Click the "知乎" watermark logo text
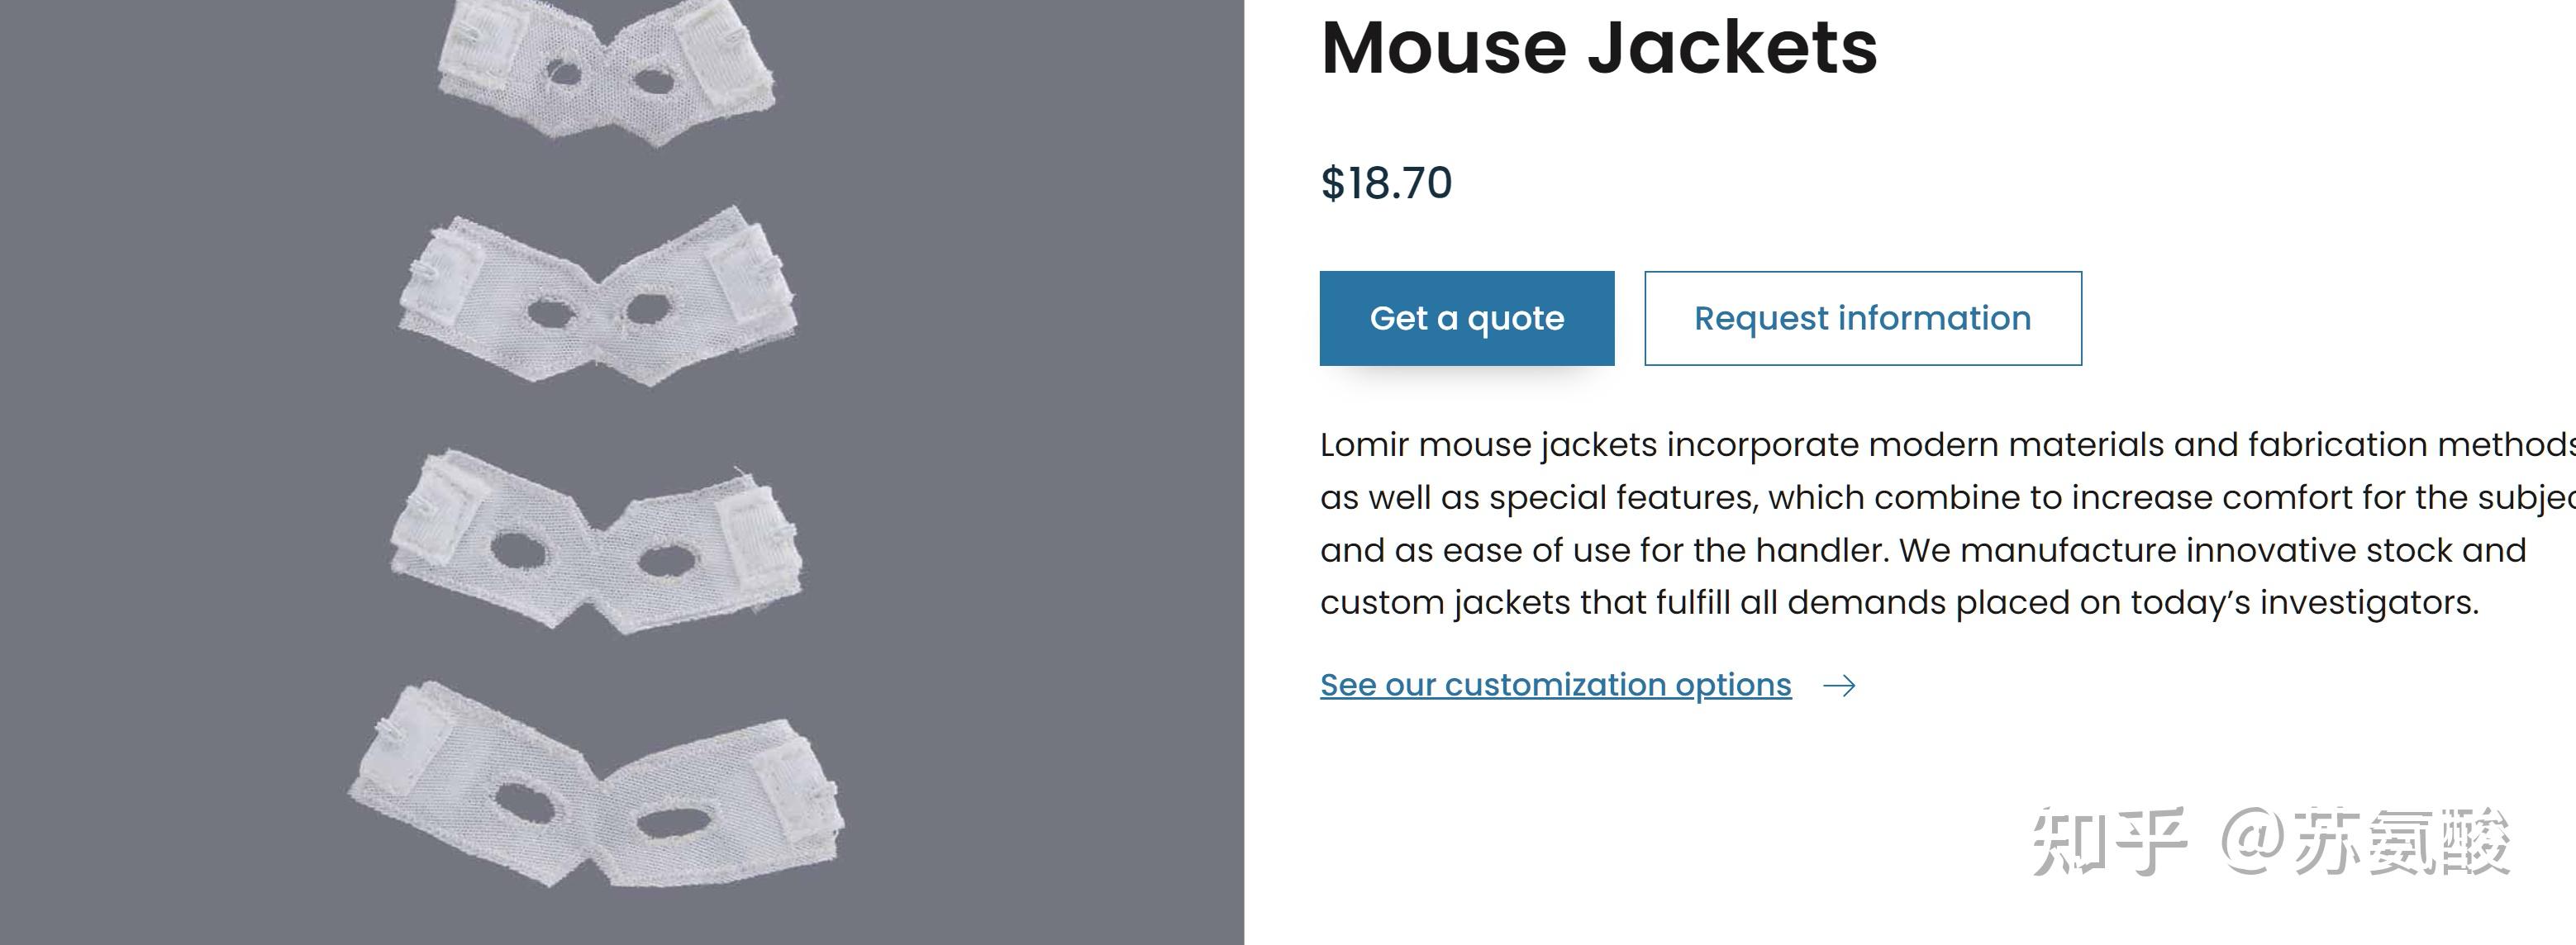 click(x=2107, y=842)
